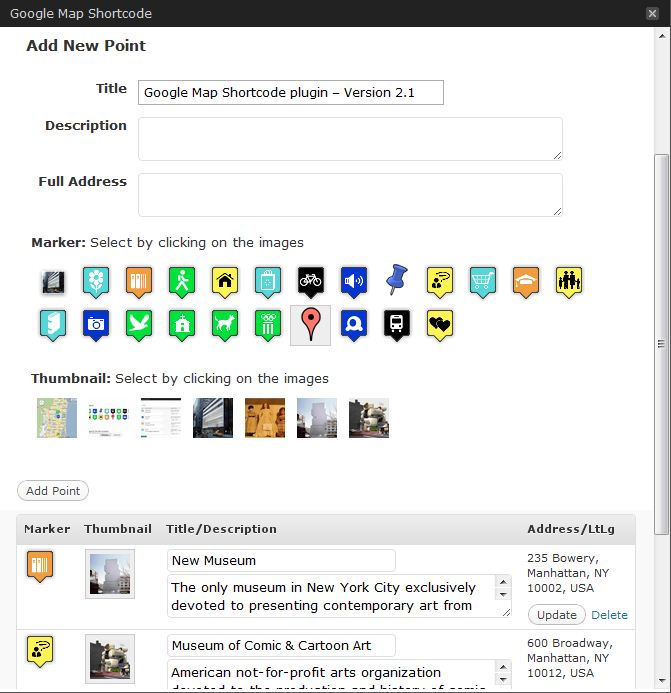This screenshot has height=693, width=671.
Task: Choose the blue camera marker
Action: click(x=96, y=325)
